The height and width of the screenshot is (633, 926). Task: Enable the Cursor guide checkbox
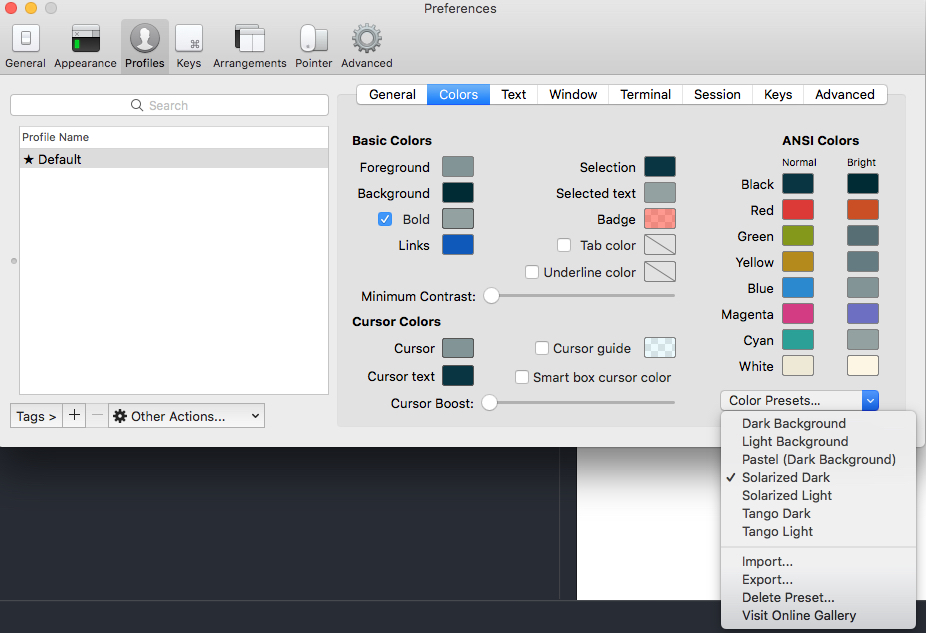coord(542,348)
